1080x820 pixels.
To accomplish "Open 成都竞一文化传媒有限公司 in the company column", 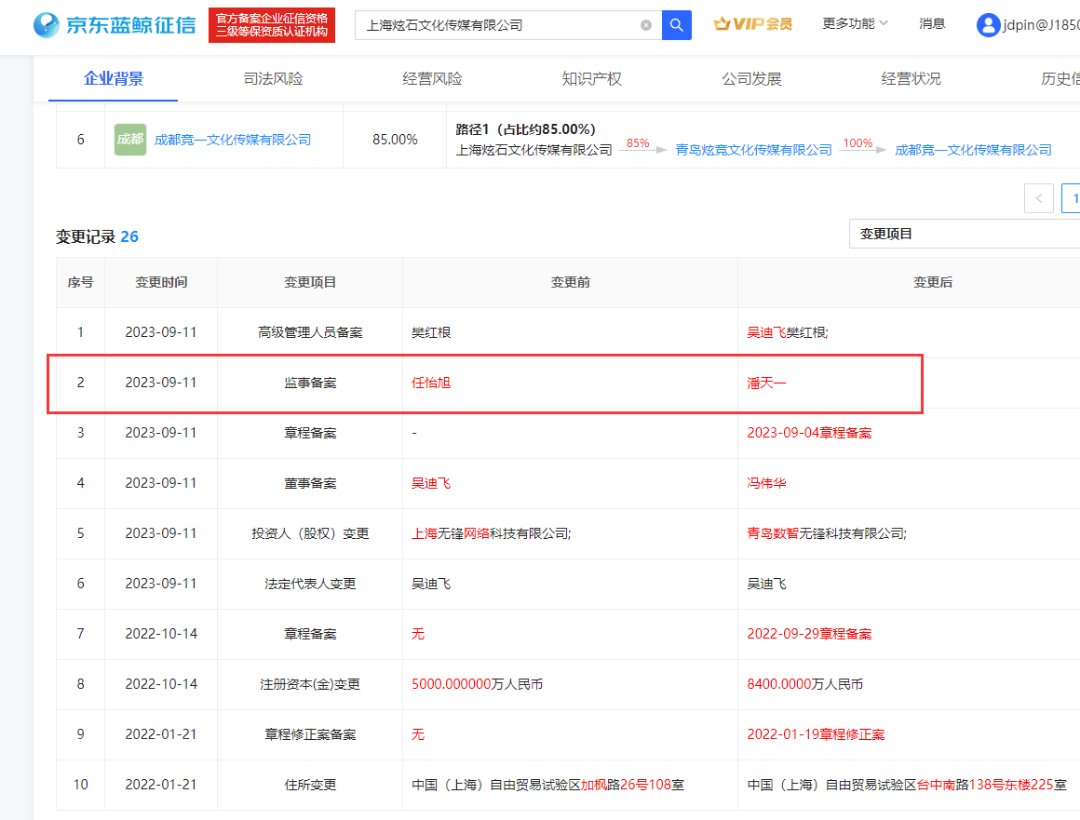I will (232, 140).
